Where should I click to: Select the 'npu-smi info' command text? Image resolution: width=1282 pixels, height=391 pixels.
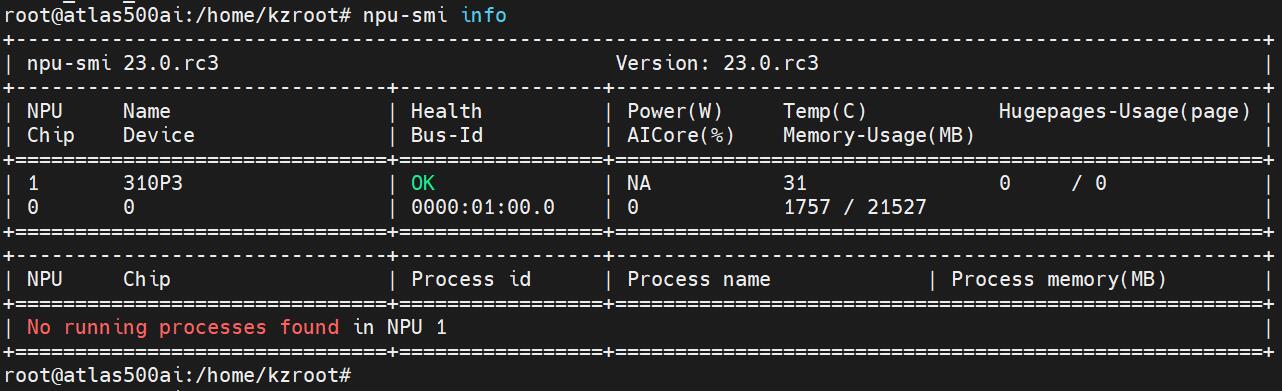click(x=435, y=15)
